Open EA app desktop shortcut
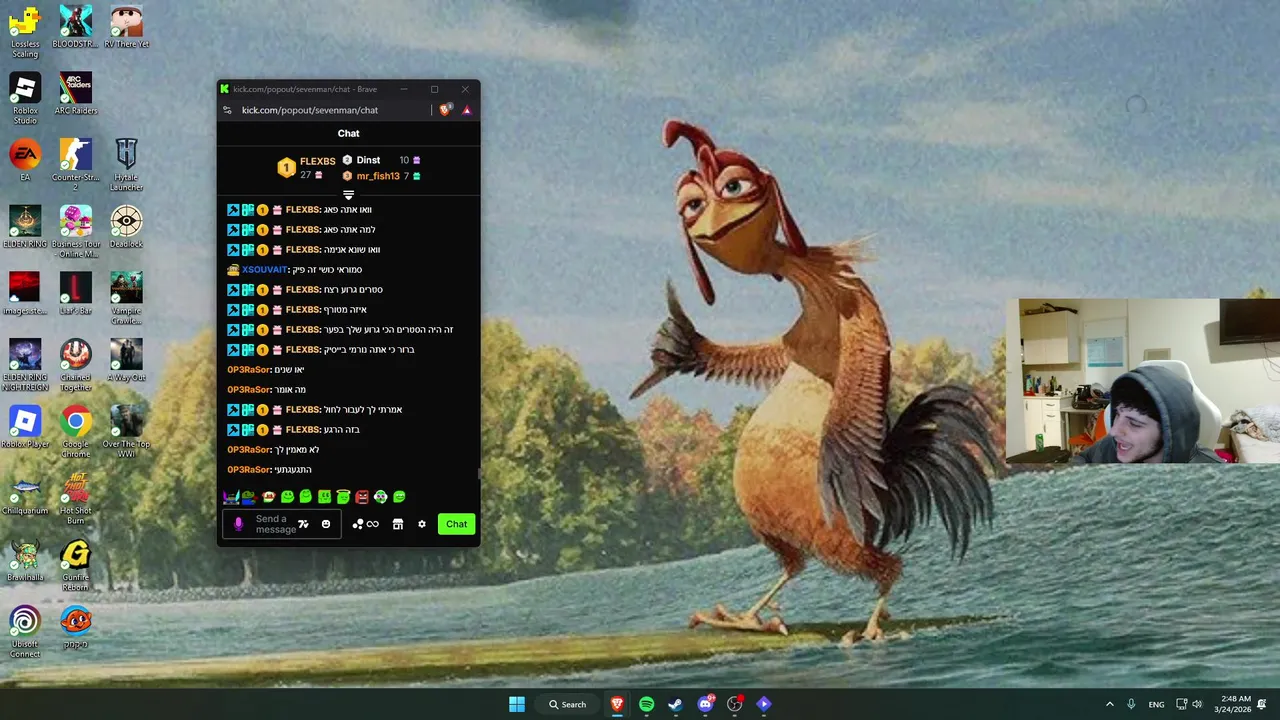 25,160
